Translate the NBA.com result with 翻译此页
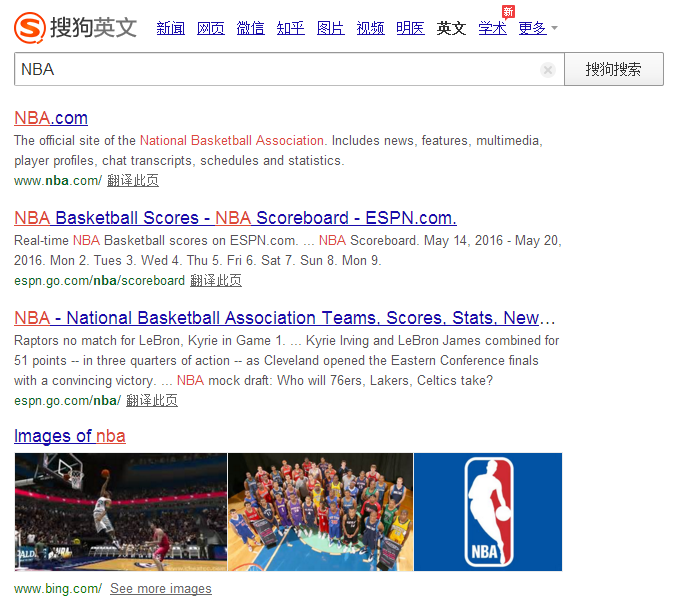This screenshot has width=681, height=609. click(x=133, y=181)
